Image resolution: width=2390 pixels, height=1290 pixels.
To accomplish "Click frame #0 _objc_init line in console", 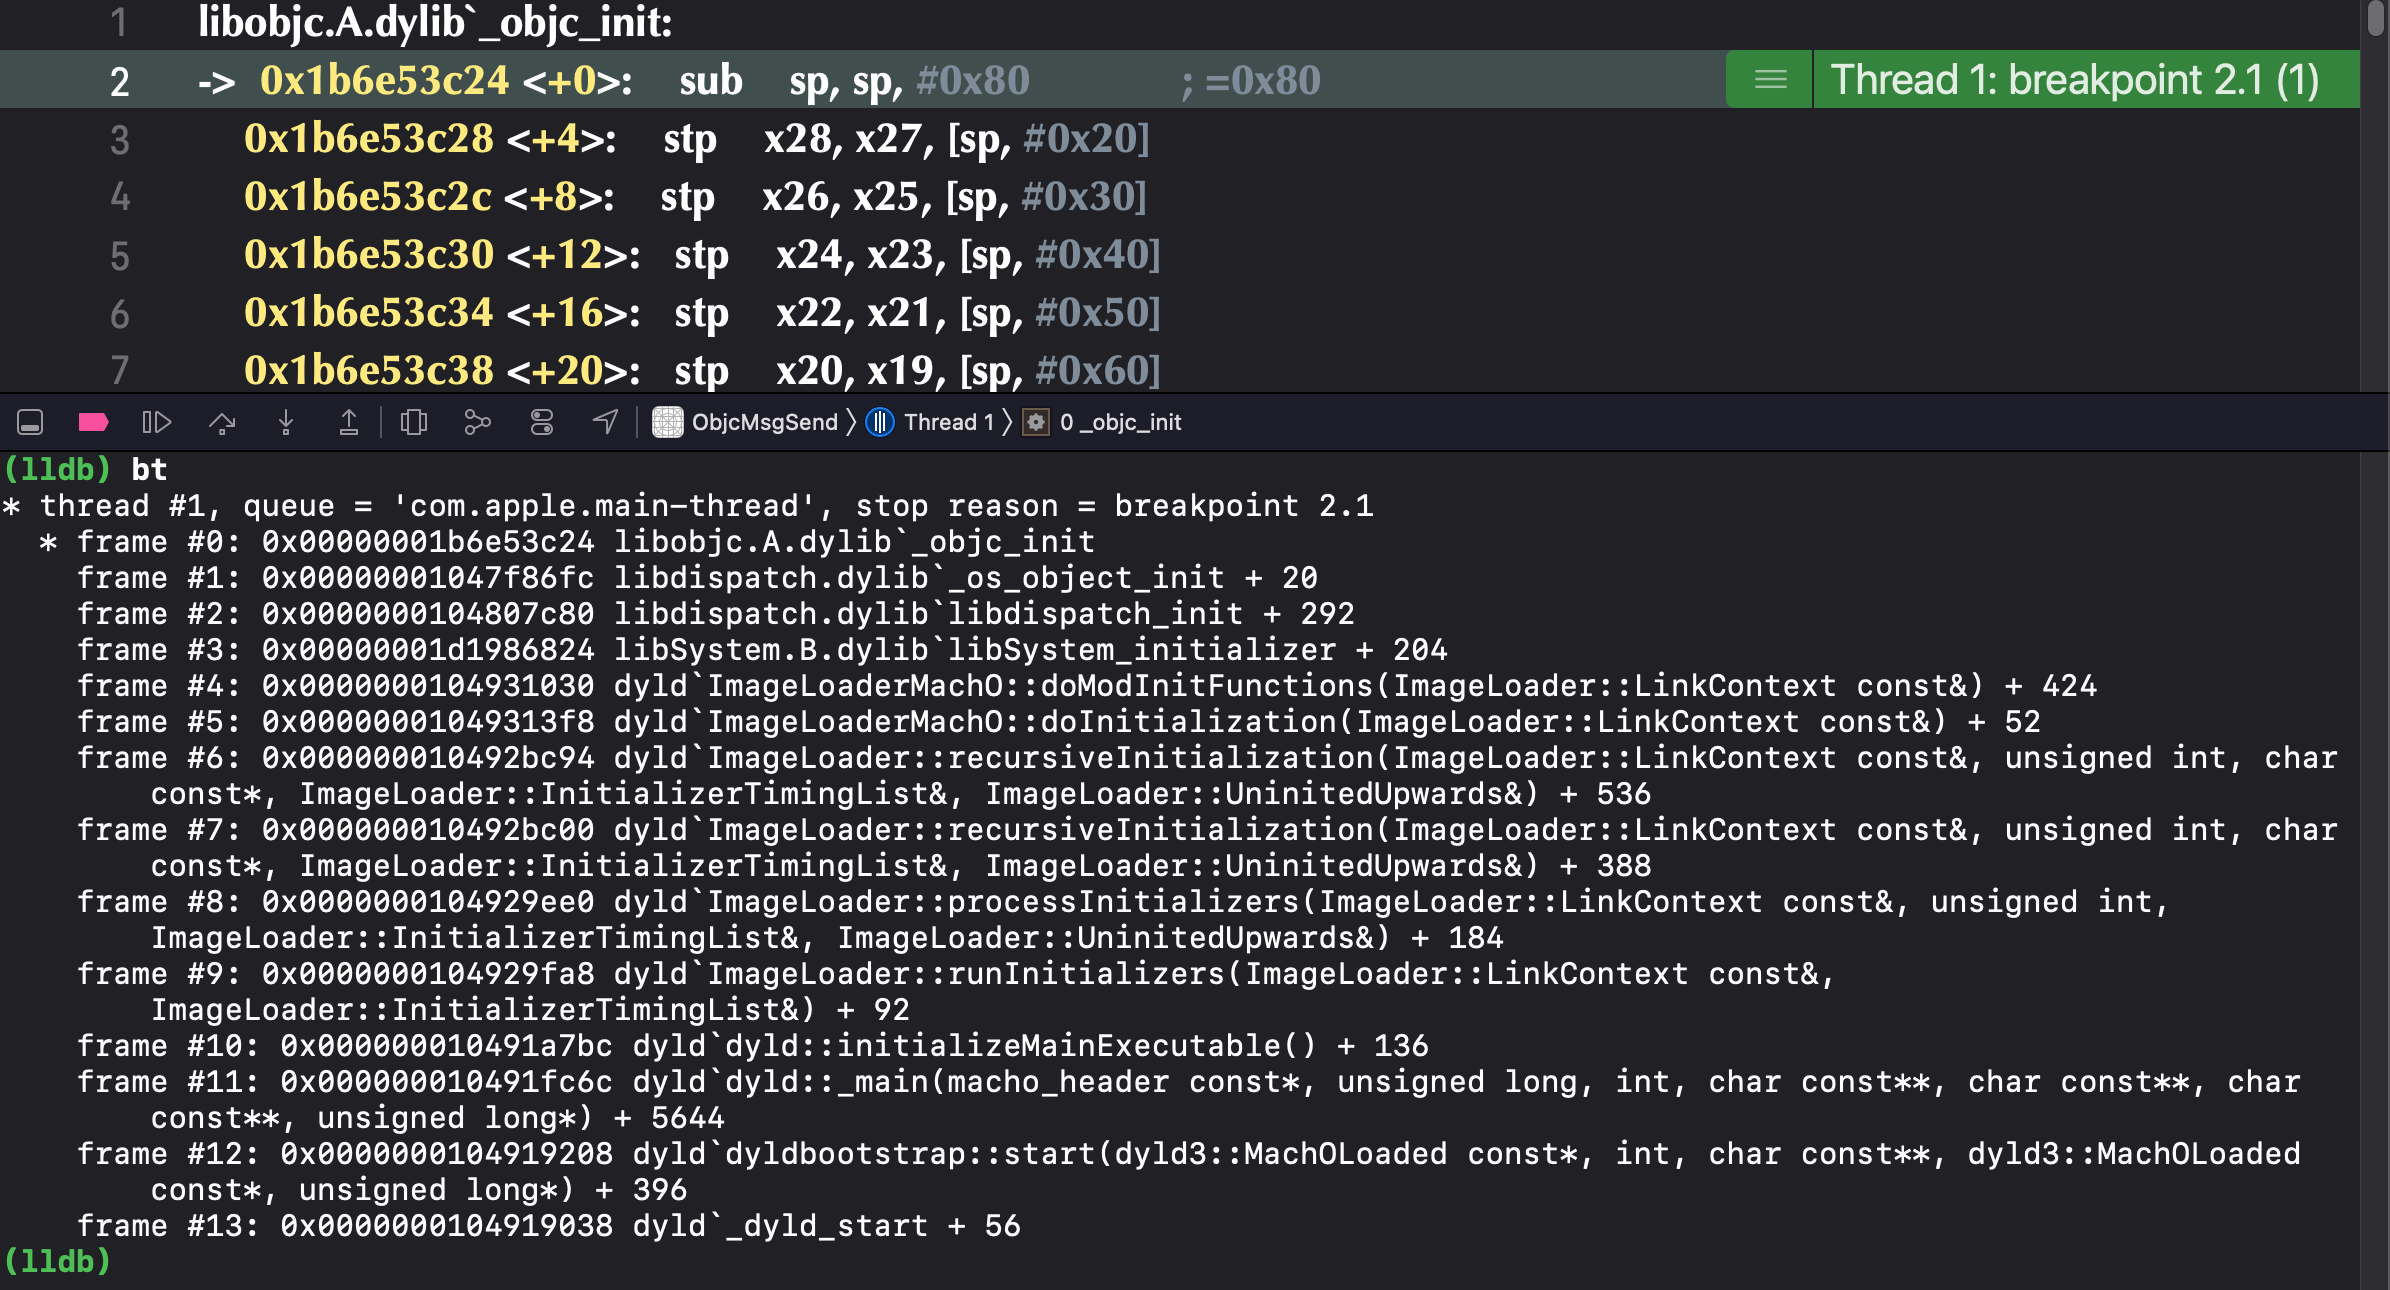I will click(x=586, y=541).
